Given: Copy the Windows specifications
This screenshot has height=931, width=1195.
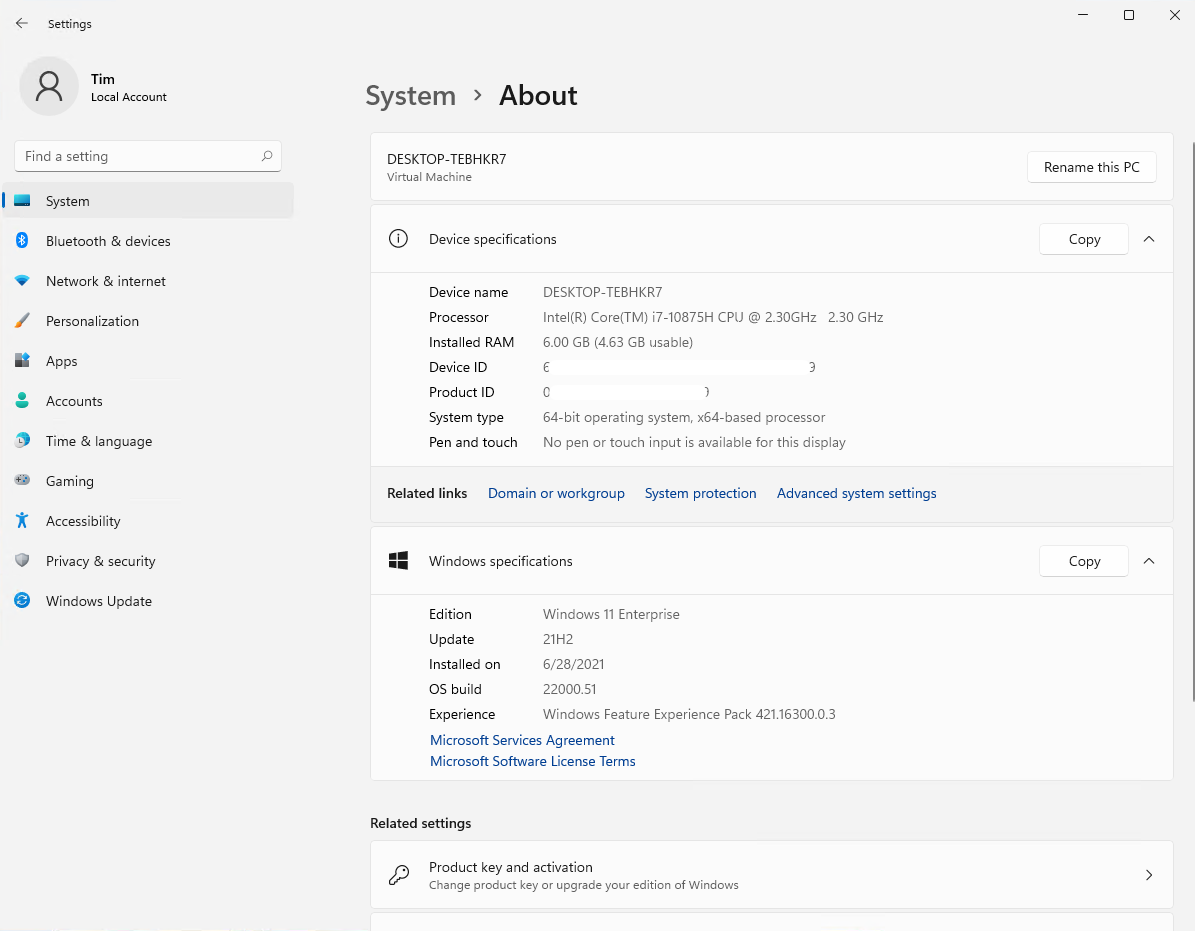Looking at the screenshot, I should [x=1084, y=561].
